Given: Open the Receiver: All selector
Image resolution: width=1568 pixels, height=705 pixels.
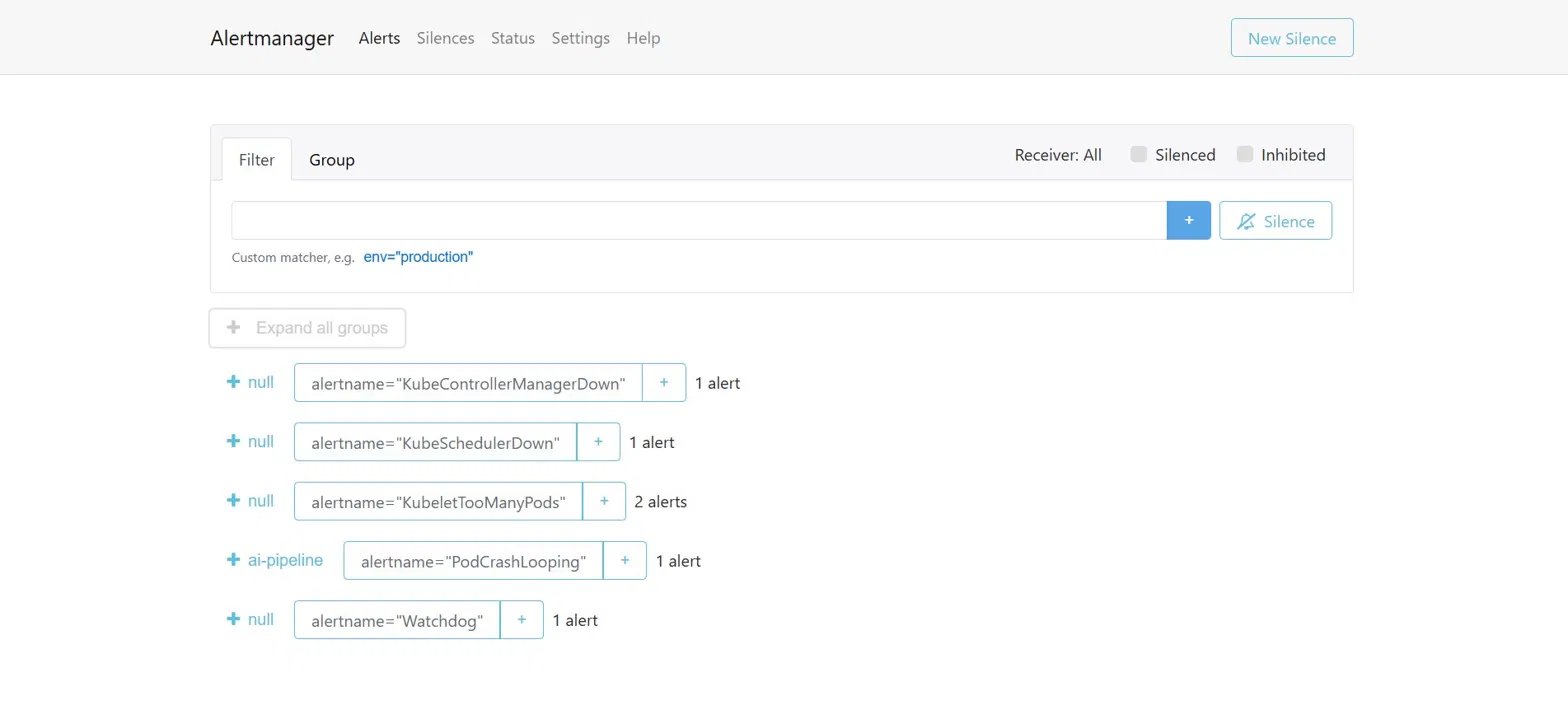Looking at the screenshot, I should click(x=1058, y=155).
